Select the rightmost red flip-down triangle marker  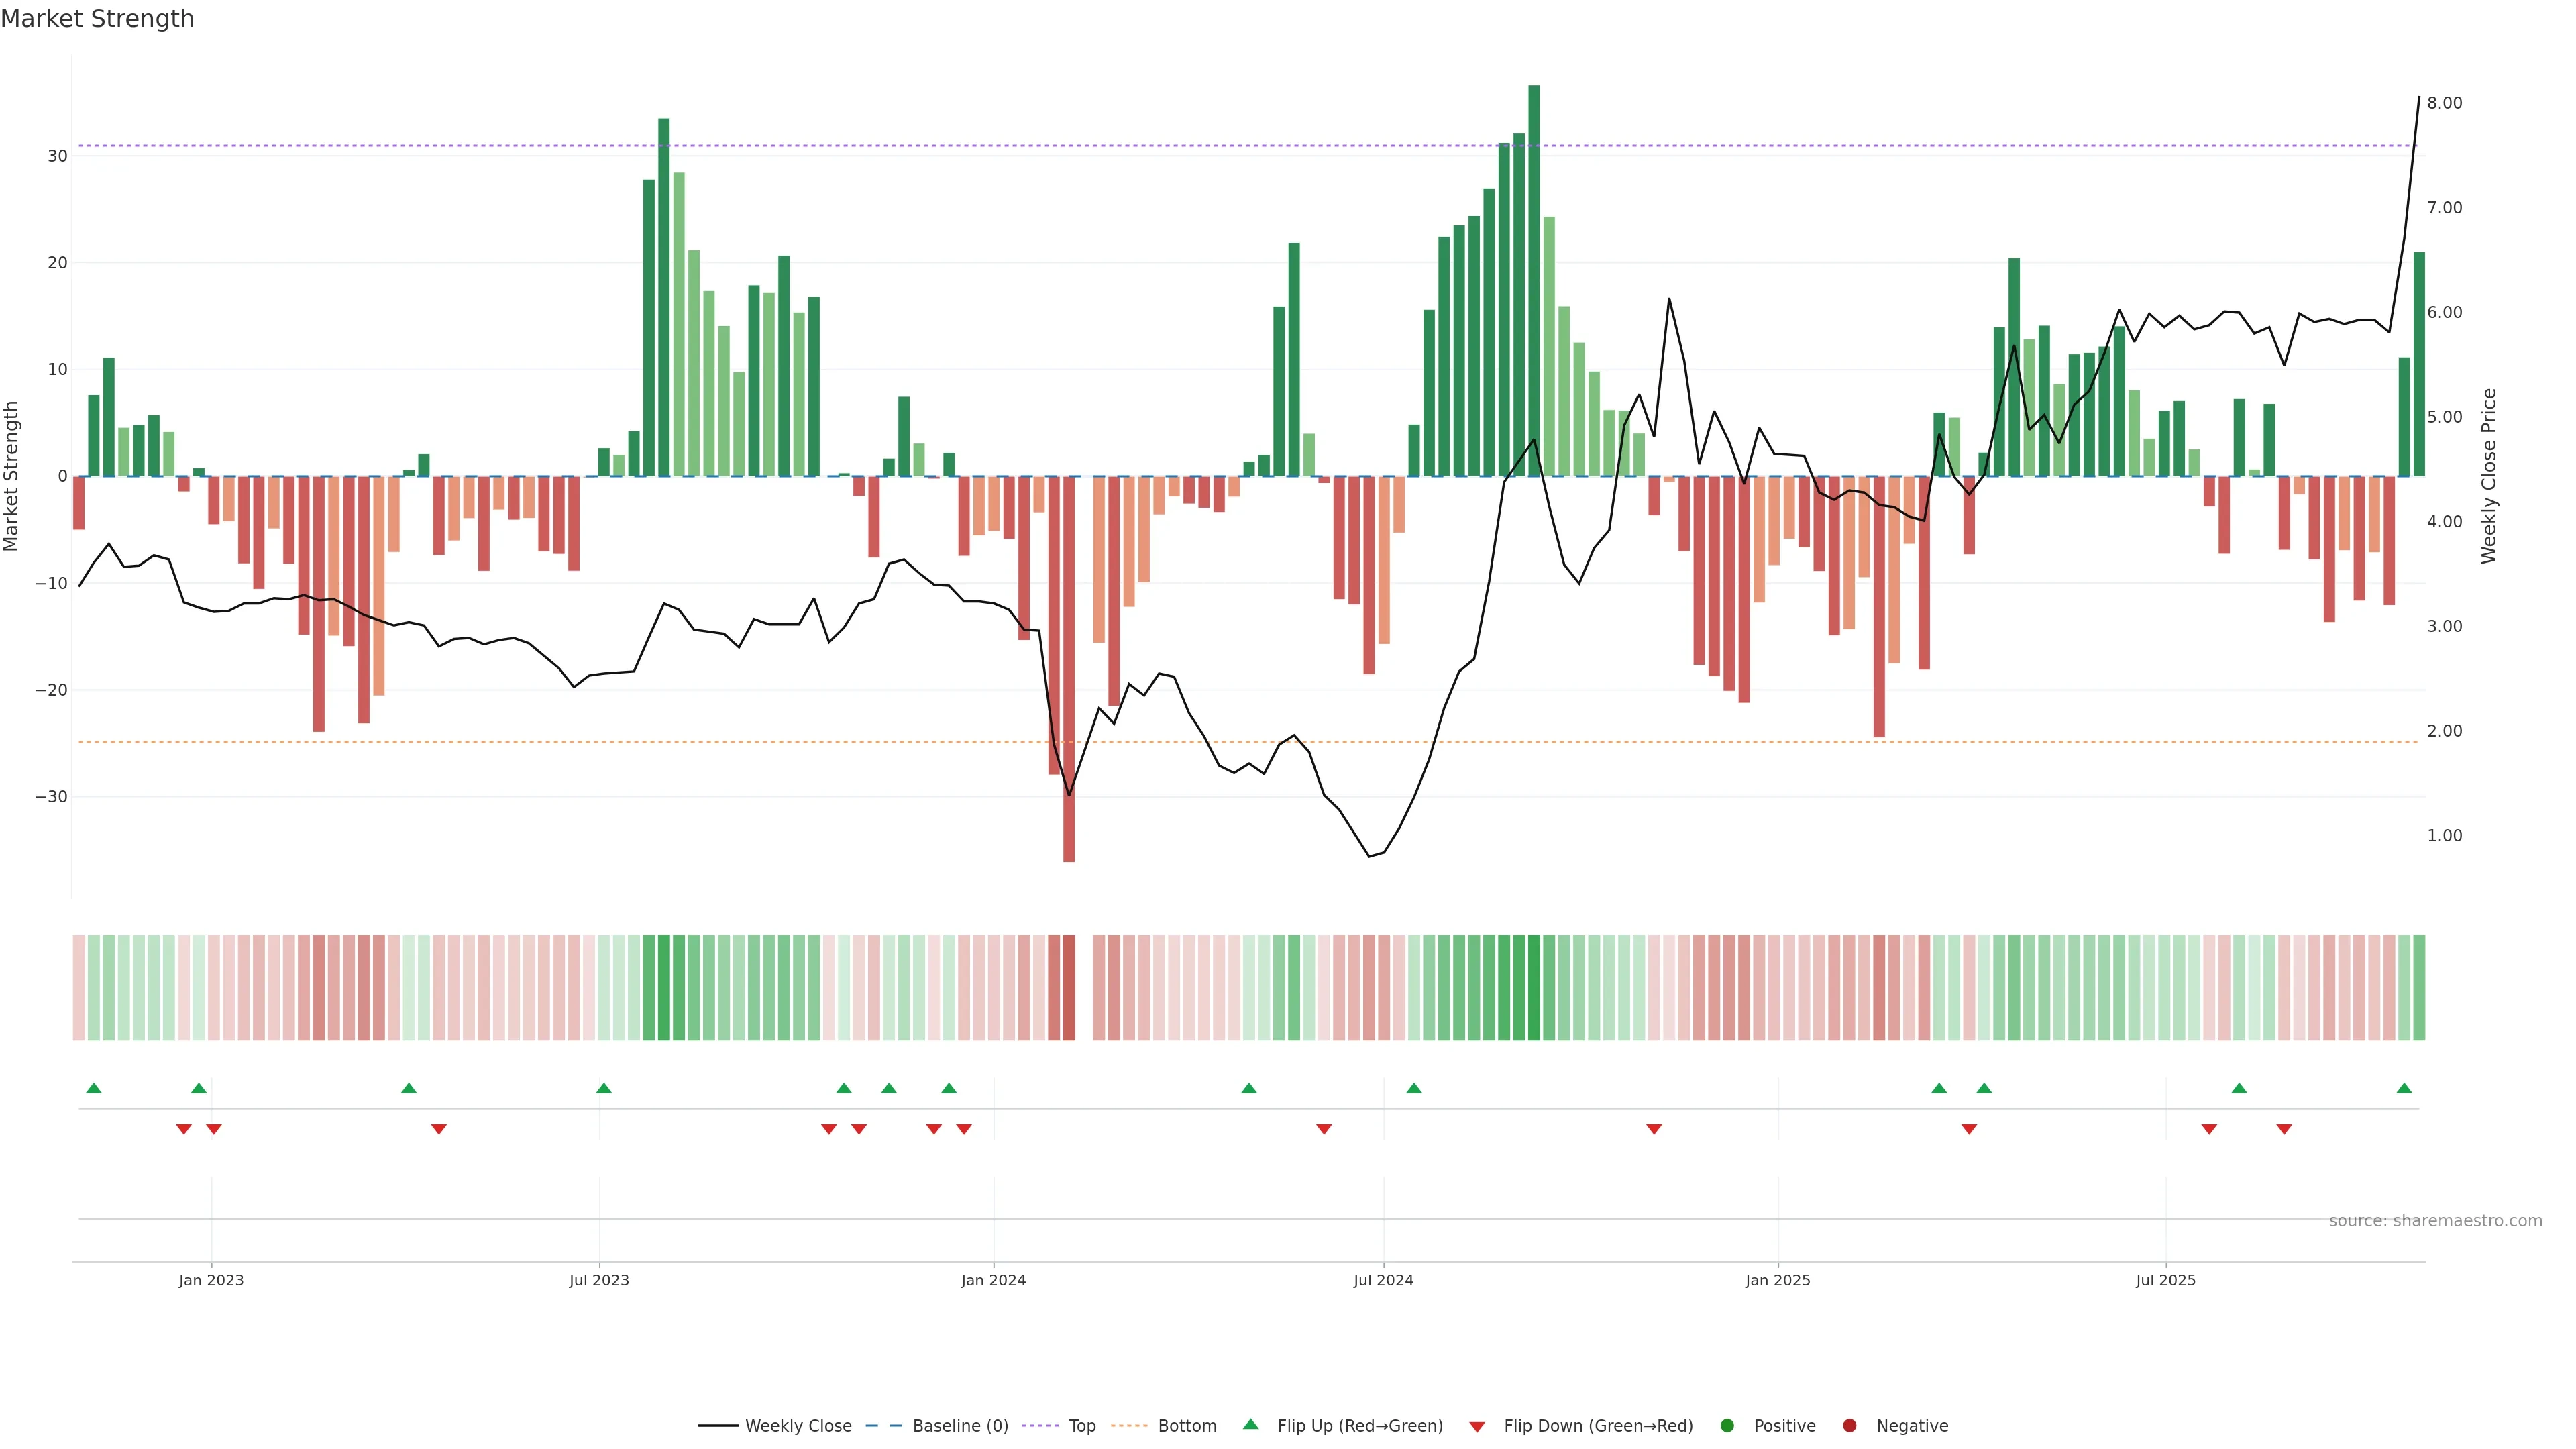point(2284,1129)
